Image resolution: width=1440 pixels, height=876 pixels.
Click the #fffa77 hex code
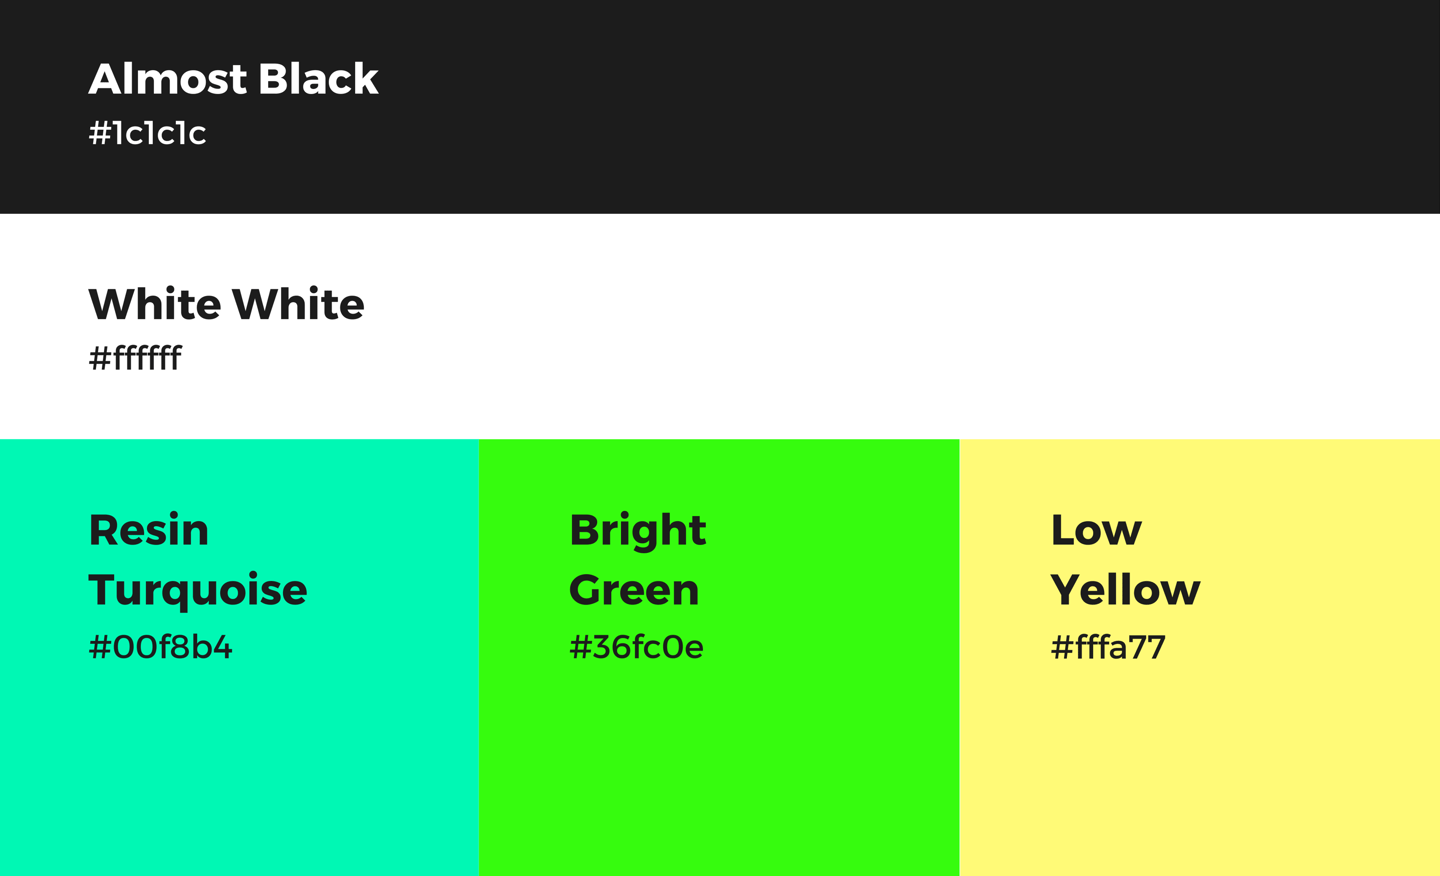pos(1108,647)
